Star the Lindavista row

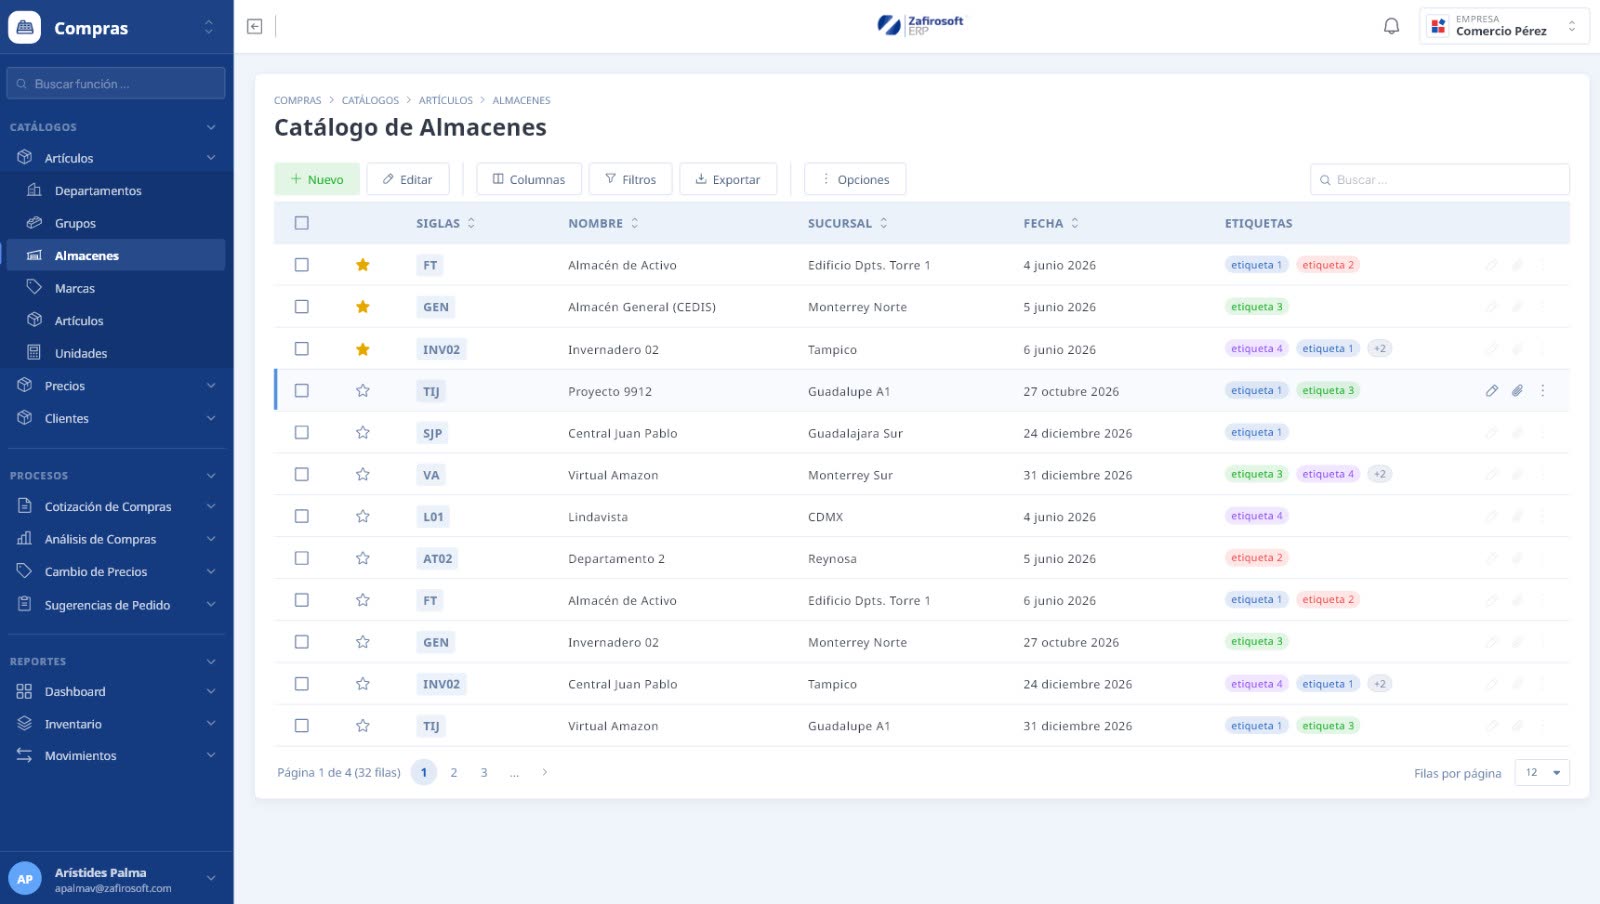pos(363,517)
